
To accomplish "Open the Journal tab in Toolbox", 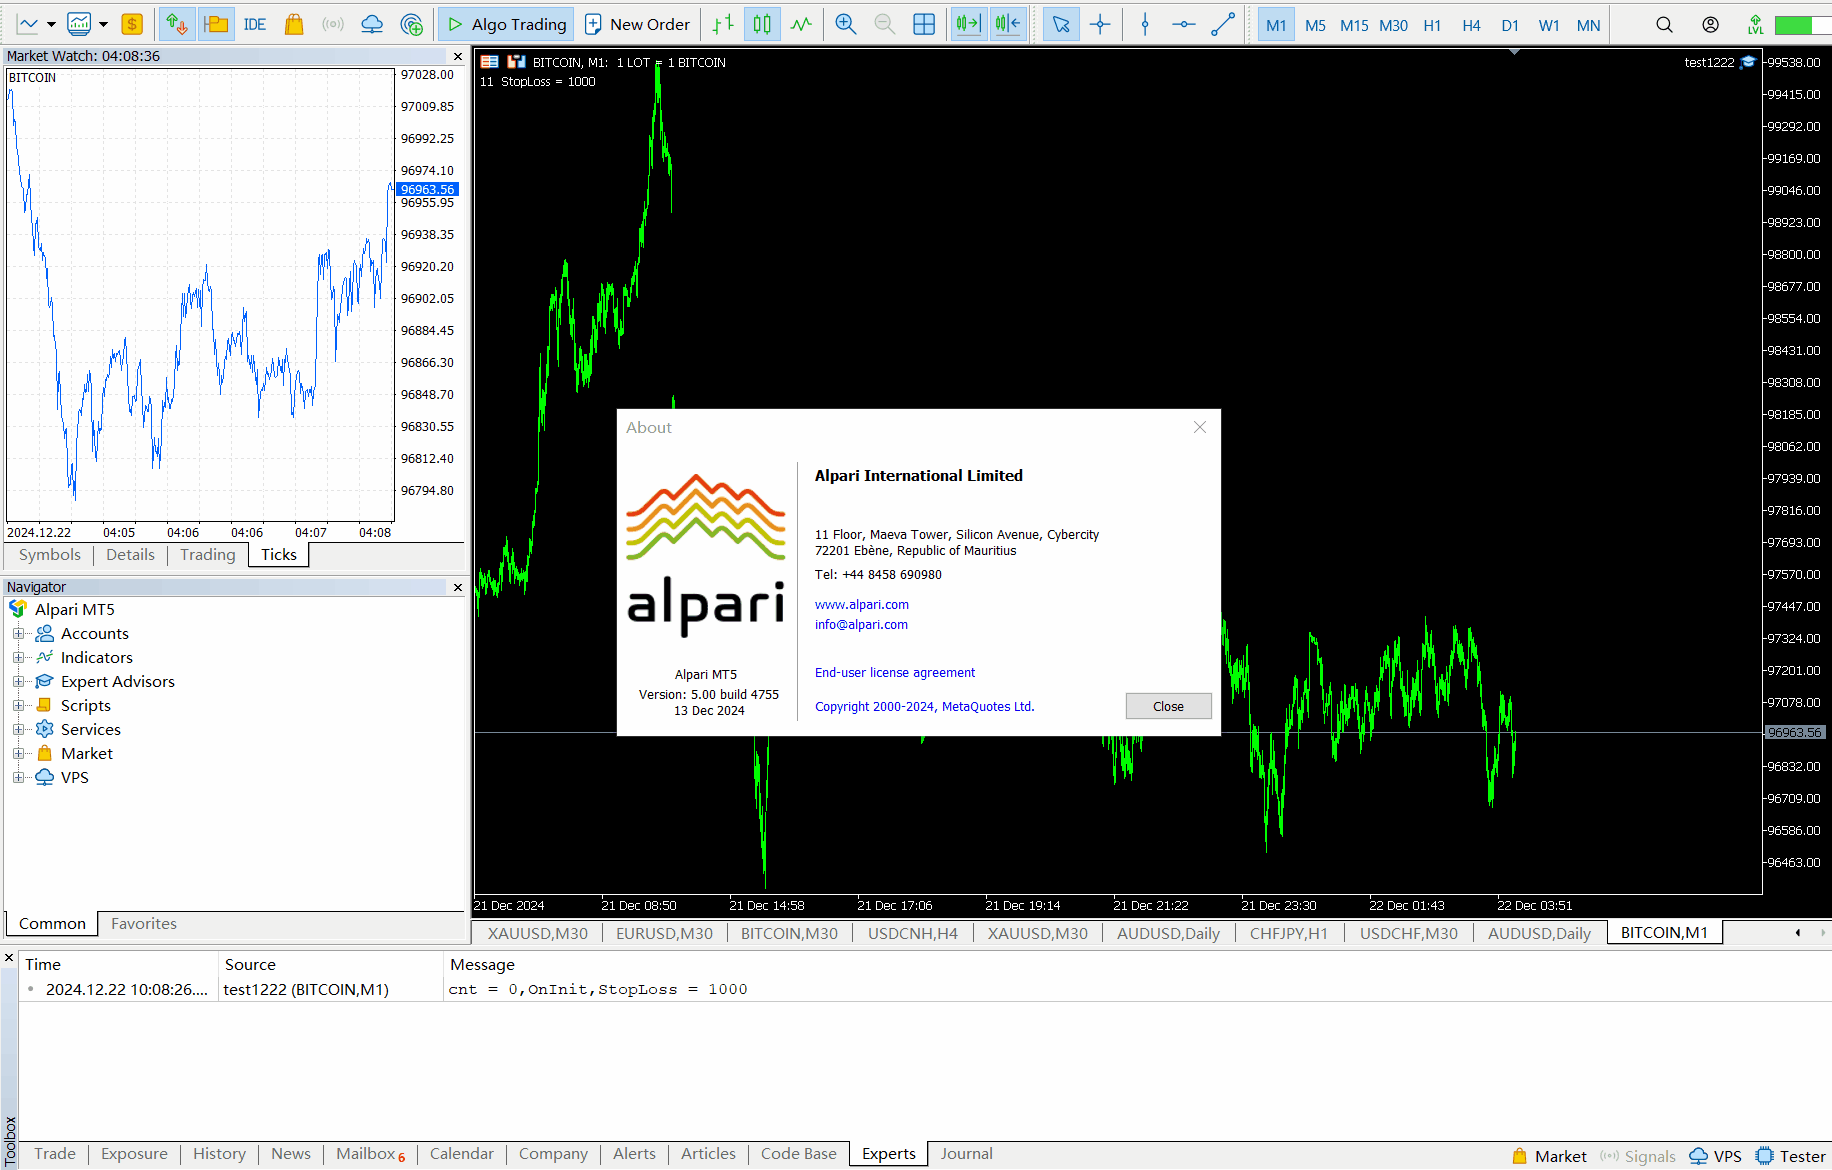I will coord(966,1154).
